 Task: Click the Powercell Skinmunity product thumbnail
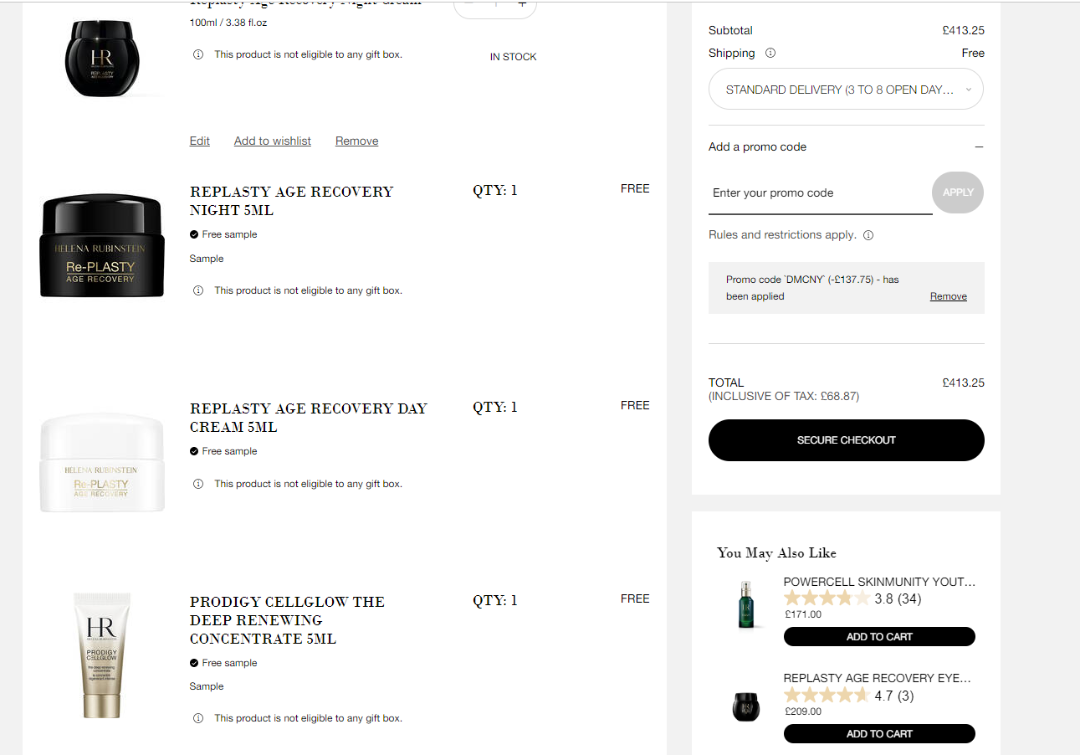click(x=746, y=604)
